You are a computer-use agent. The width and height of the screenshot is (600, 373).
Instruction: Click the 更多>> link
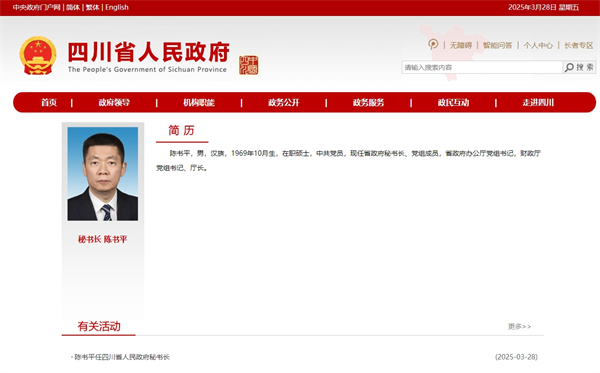[519, 326]
